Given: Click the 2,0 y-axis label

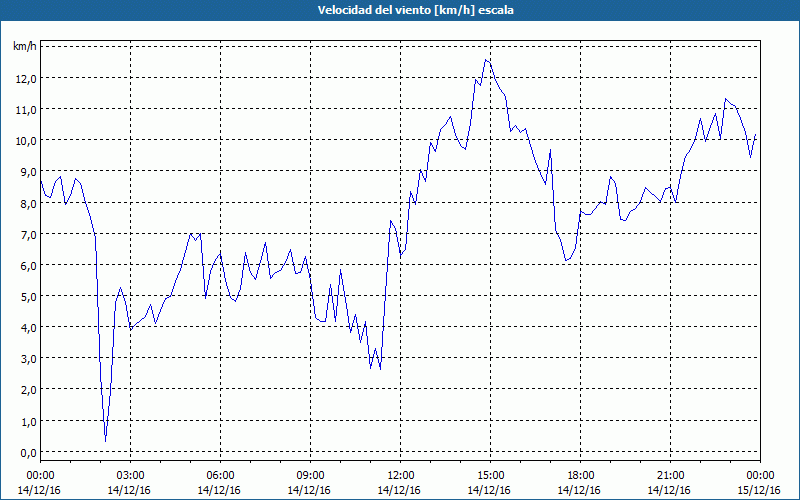Looking at the screenshot, I should tap(29, 390).
